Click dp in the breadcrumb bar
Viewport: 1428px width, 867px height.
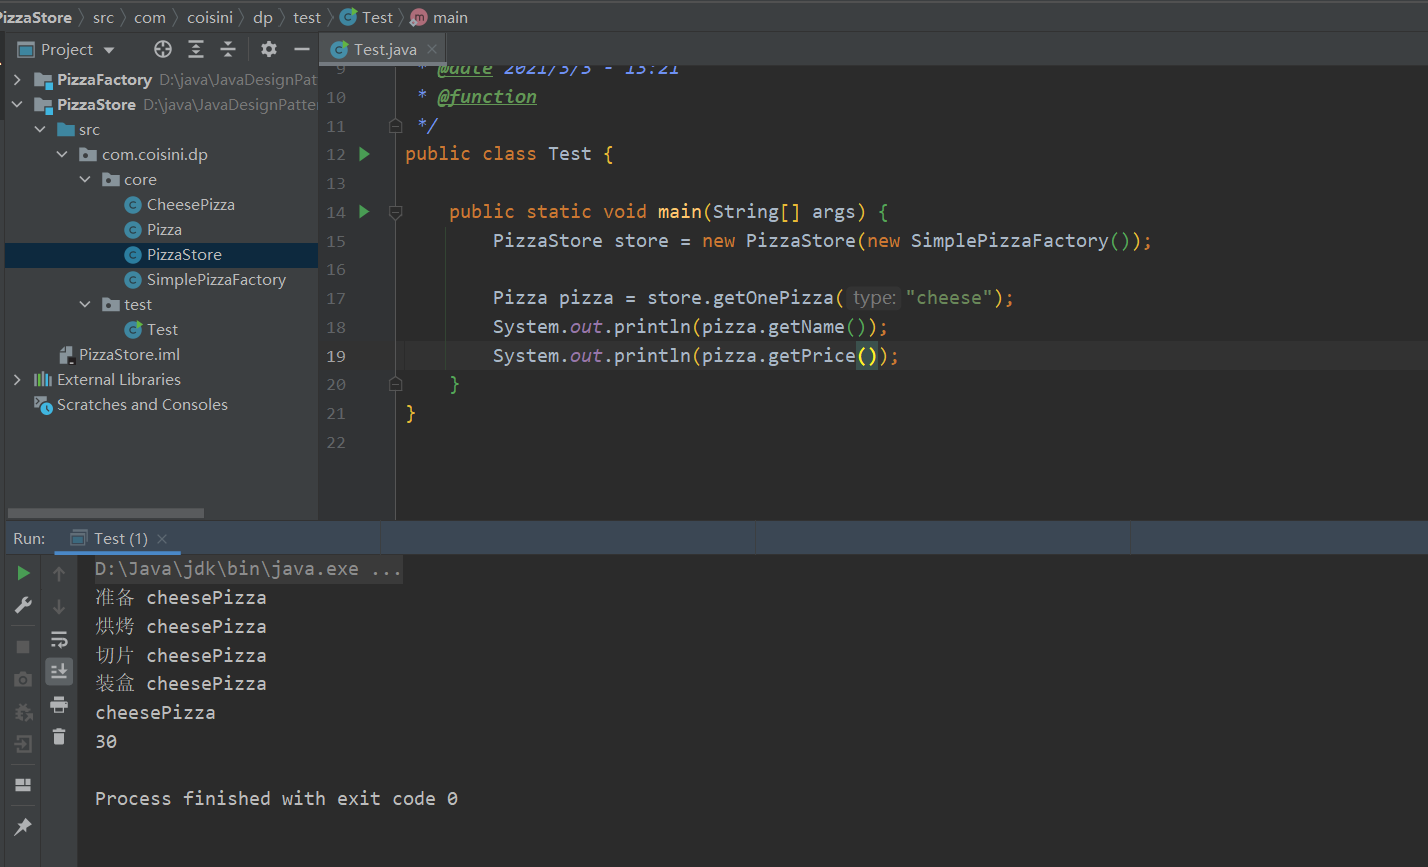[263, 17]
